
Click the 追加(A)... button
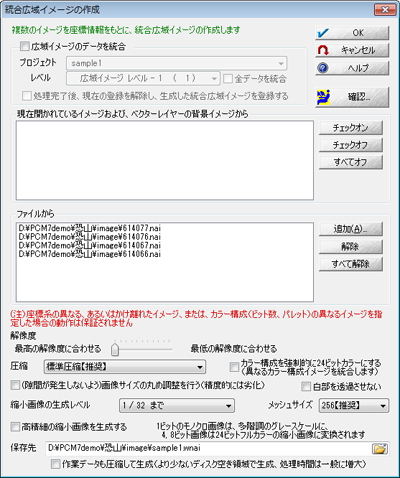[351, 229]
